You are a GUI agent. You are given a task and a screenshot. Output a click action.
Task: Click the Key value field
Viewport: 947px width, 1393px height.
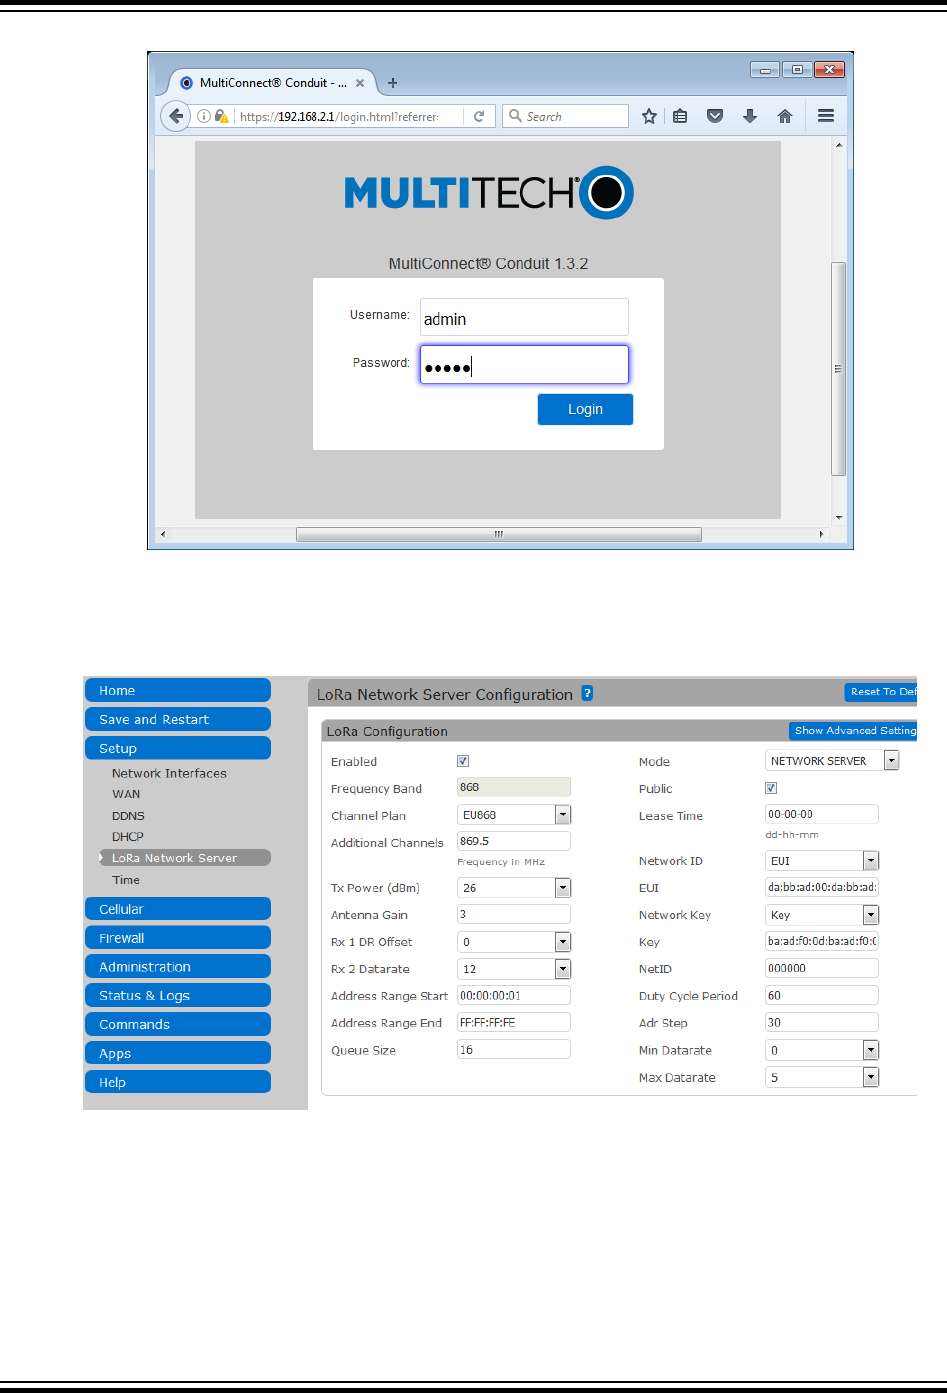pyautogui.click(x=822, y=941)
